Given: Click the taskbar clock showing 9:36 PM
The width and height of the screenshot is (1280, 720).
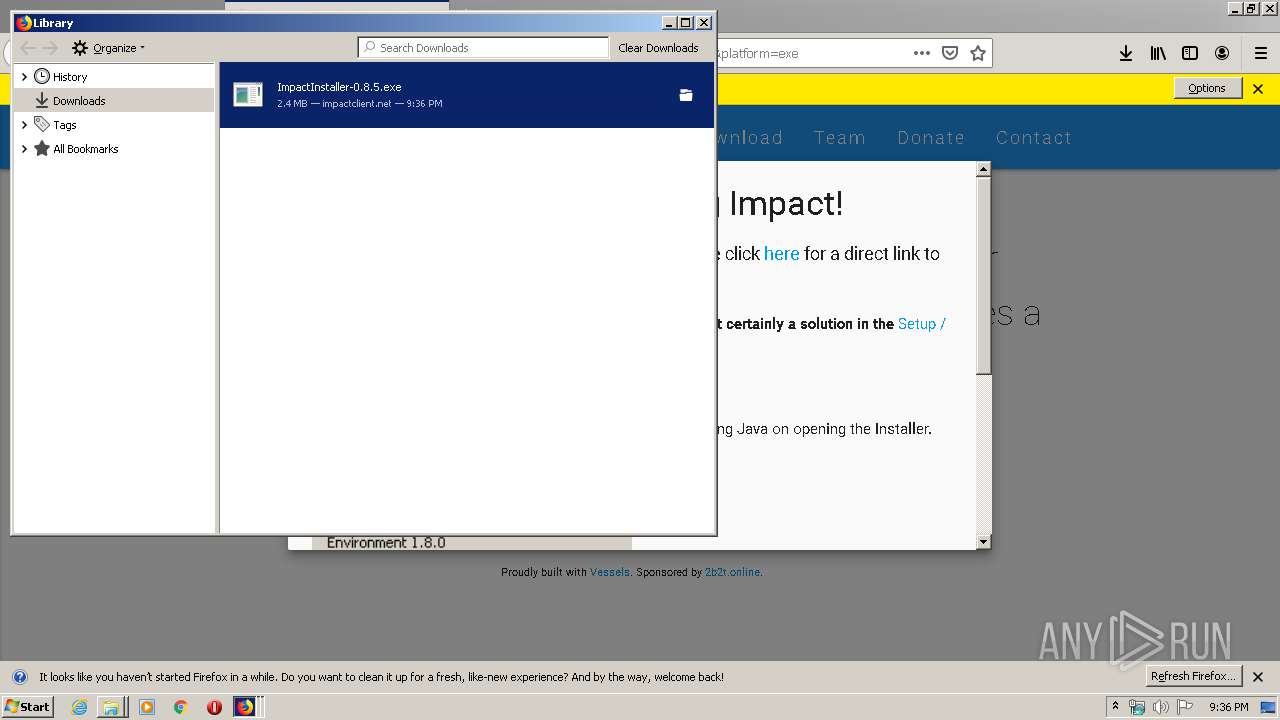Looking at the screenshot, I should [1228, 707].
